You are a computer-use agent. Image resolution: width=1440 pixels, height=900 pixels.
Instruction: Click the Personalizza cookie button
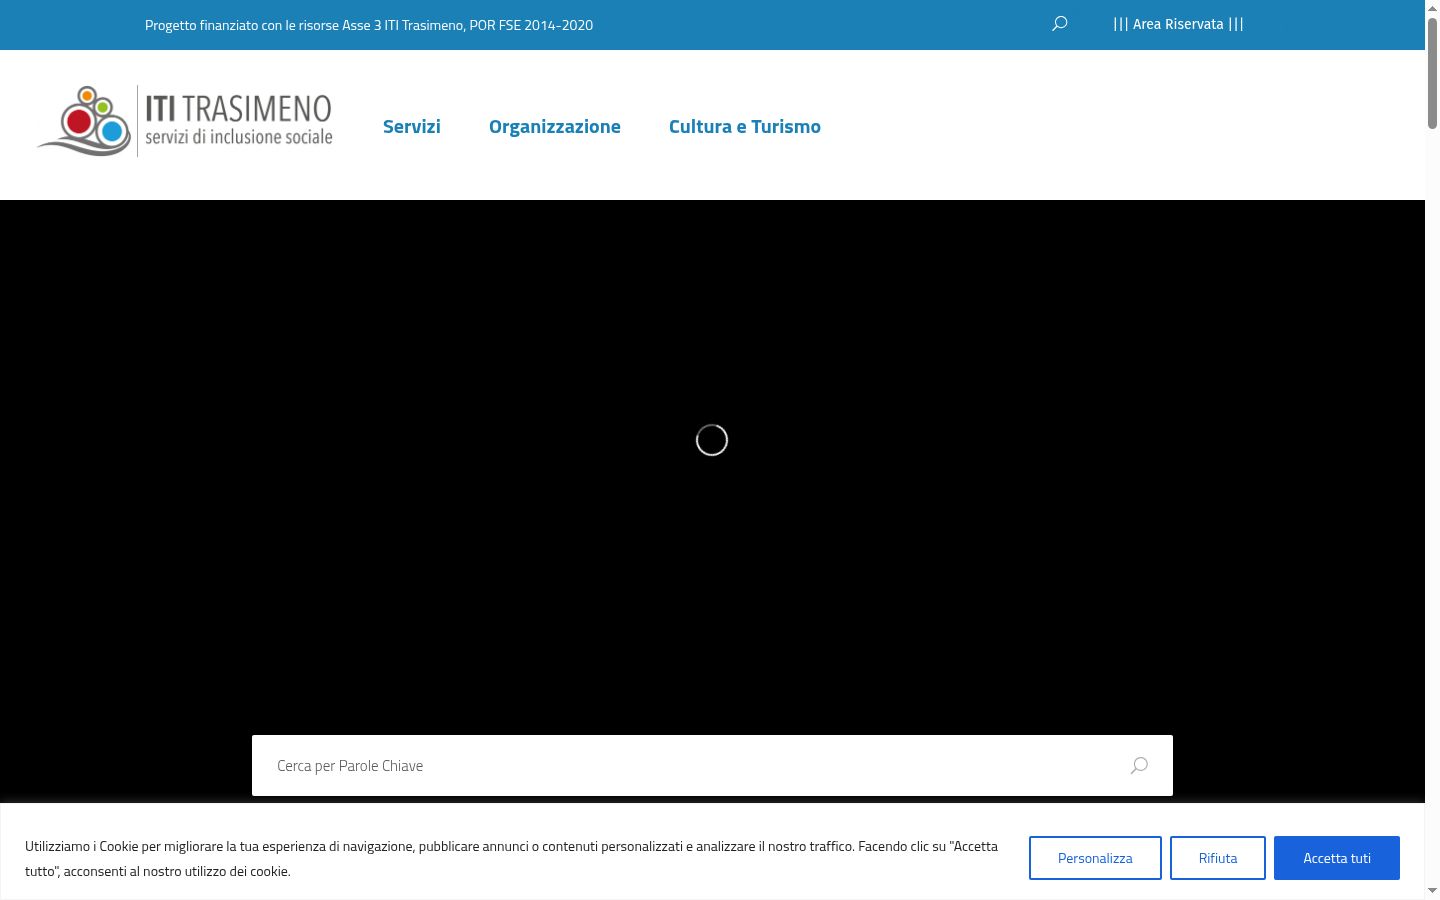point(1095,858)
